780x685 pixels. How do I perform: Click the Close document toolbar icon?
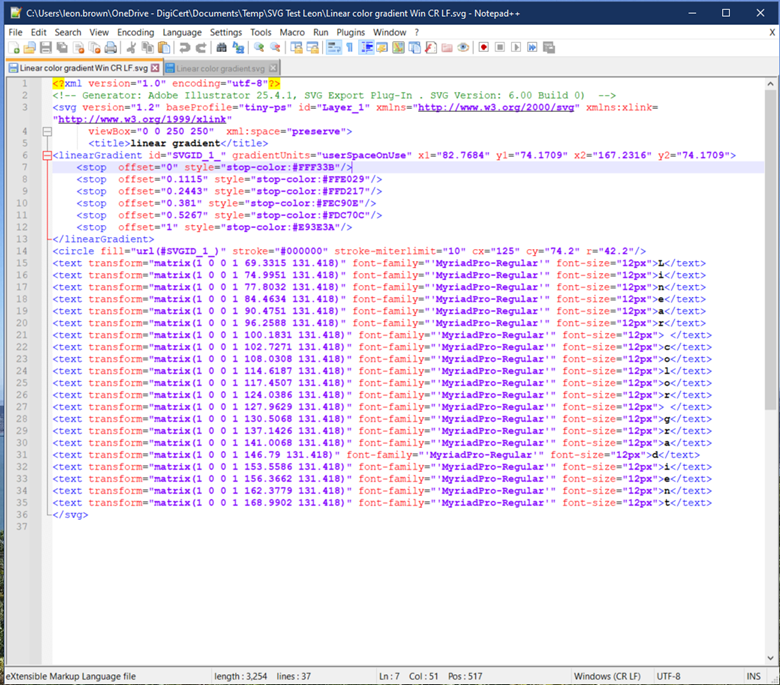79,48
